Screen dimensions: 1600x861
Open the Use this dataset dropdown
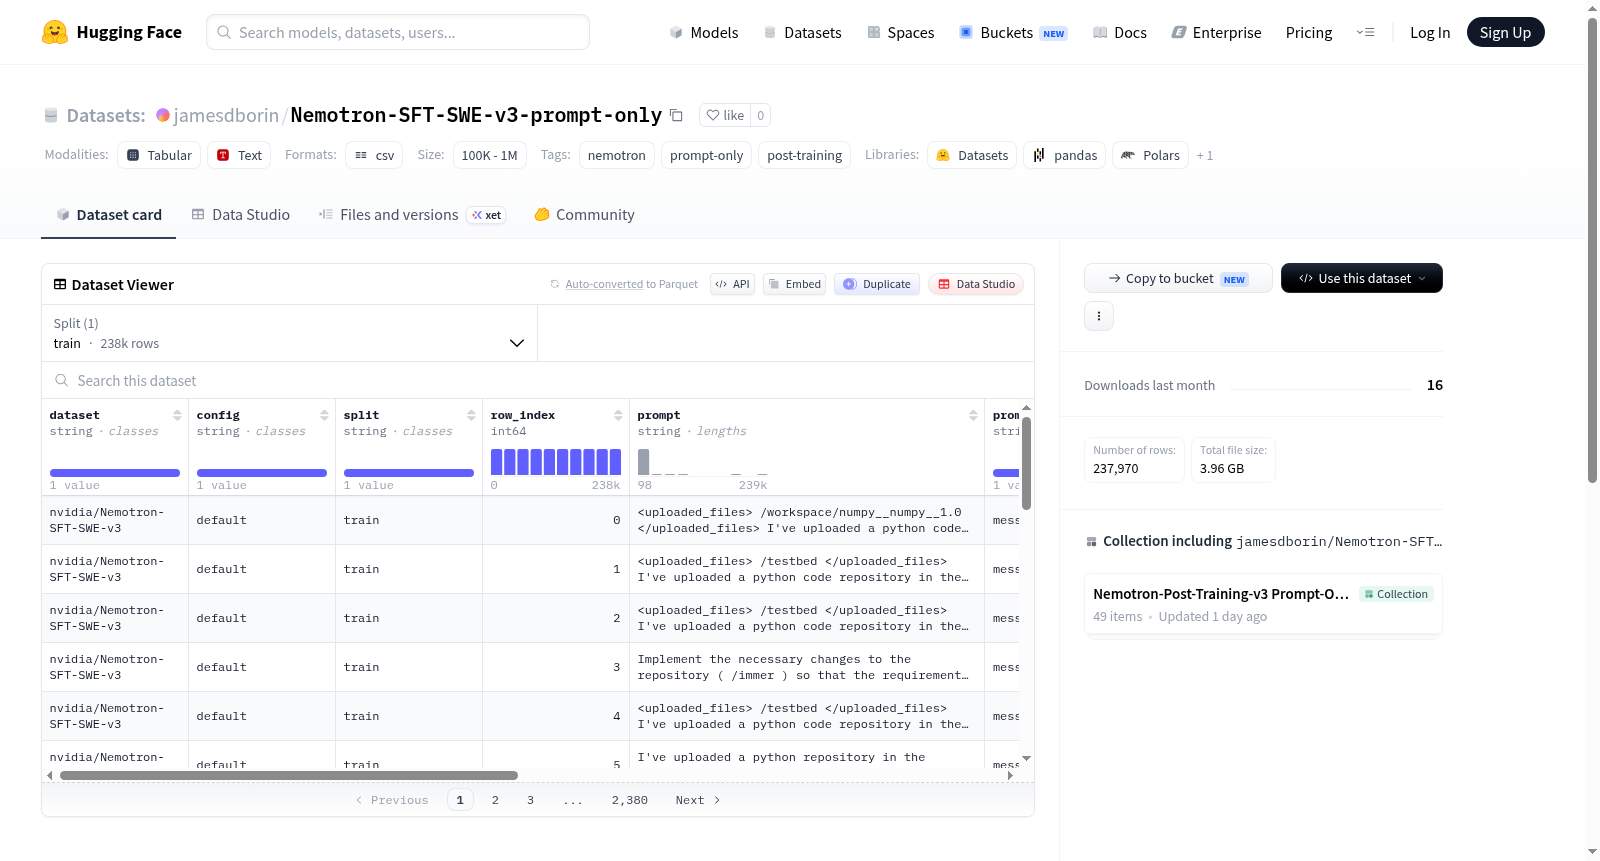[1361, 278]
